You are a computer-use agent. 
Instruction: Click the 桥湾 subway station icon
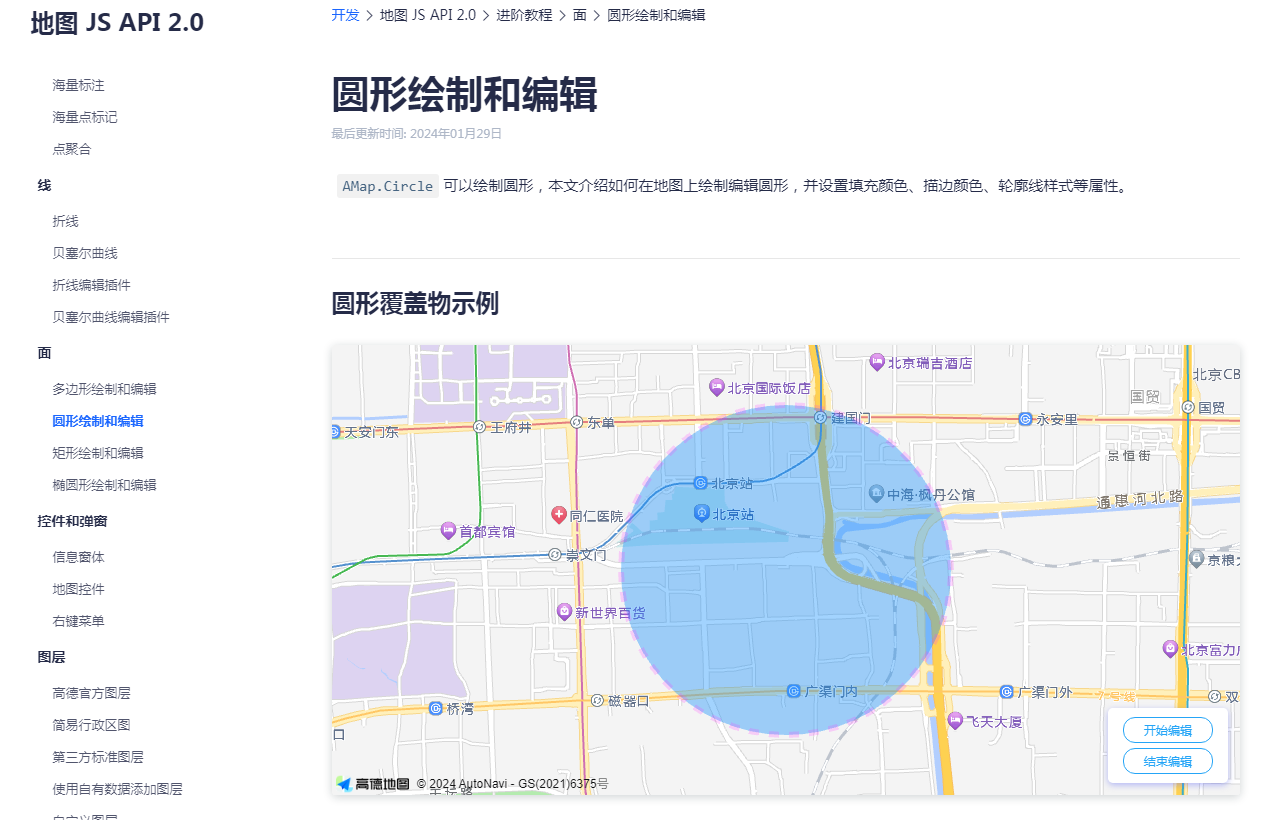[435, 708]
